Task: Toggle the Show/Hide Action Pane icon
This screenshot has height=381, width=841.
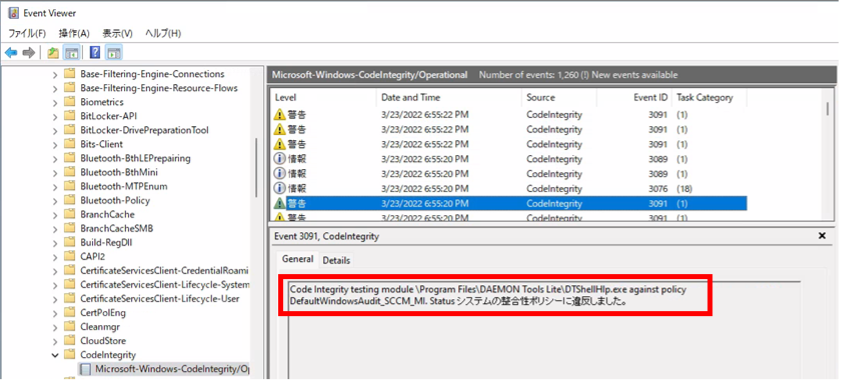Action: (x=113, y=53)
